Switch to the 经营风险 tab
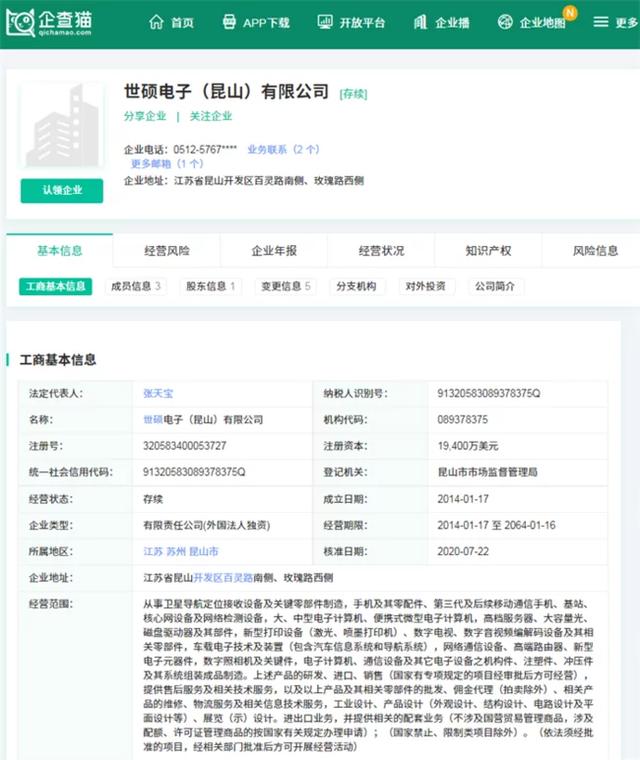The height and width of the screenshot is (760, 640). coord(167,251)
